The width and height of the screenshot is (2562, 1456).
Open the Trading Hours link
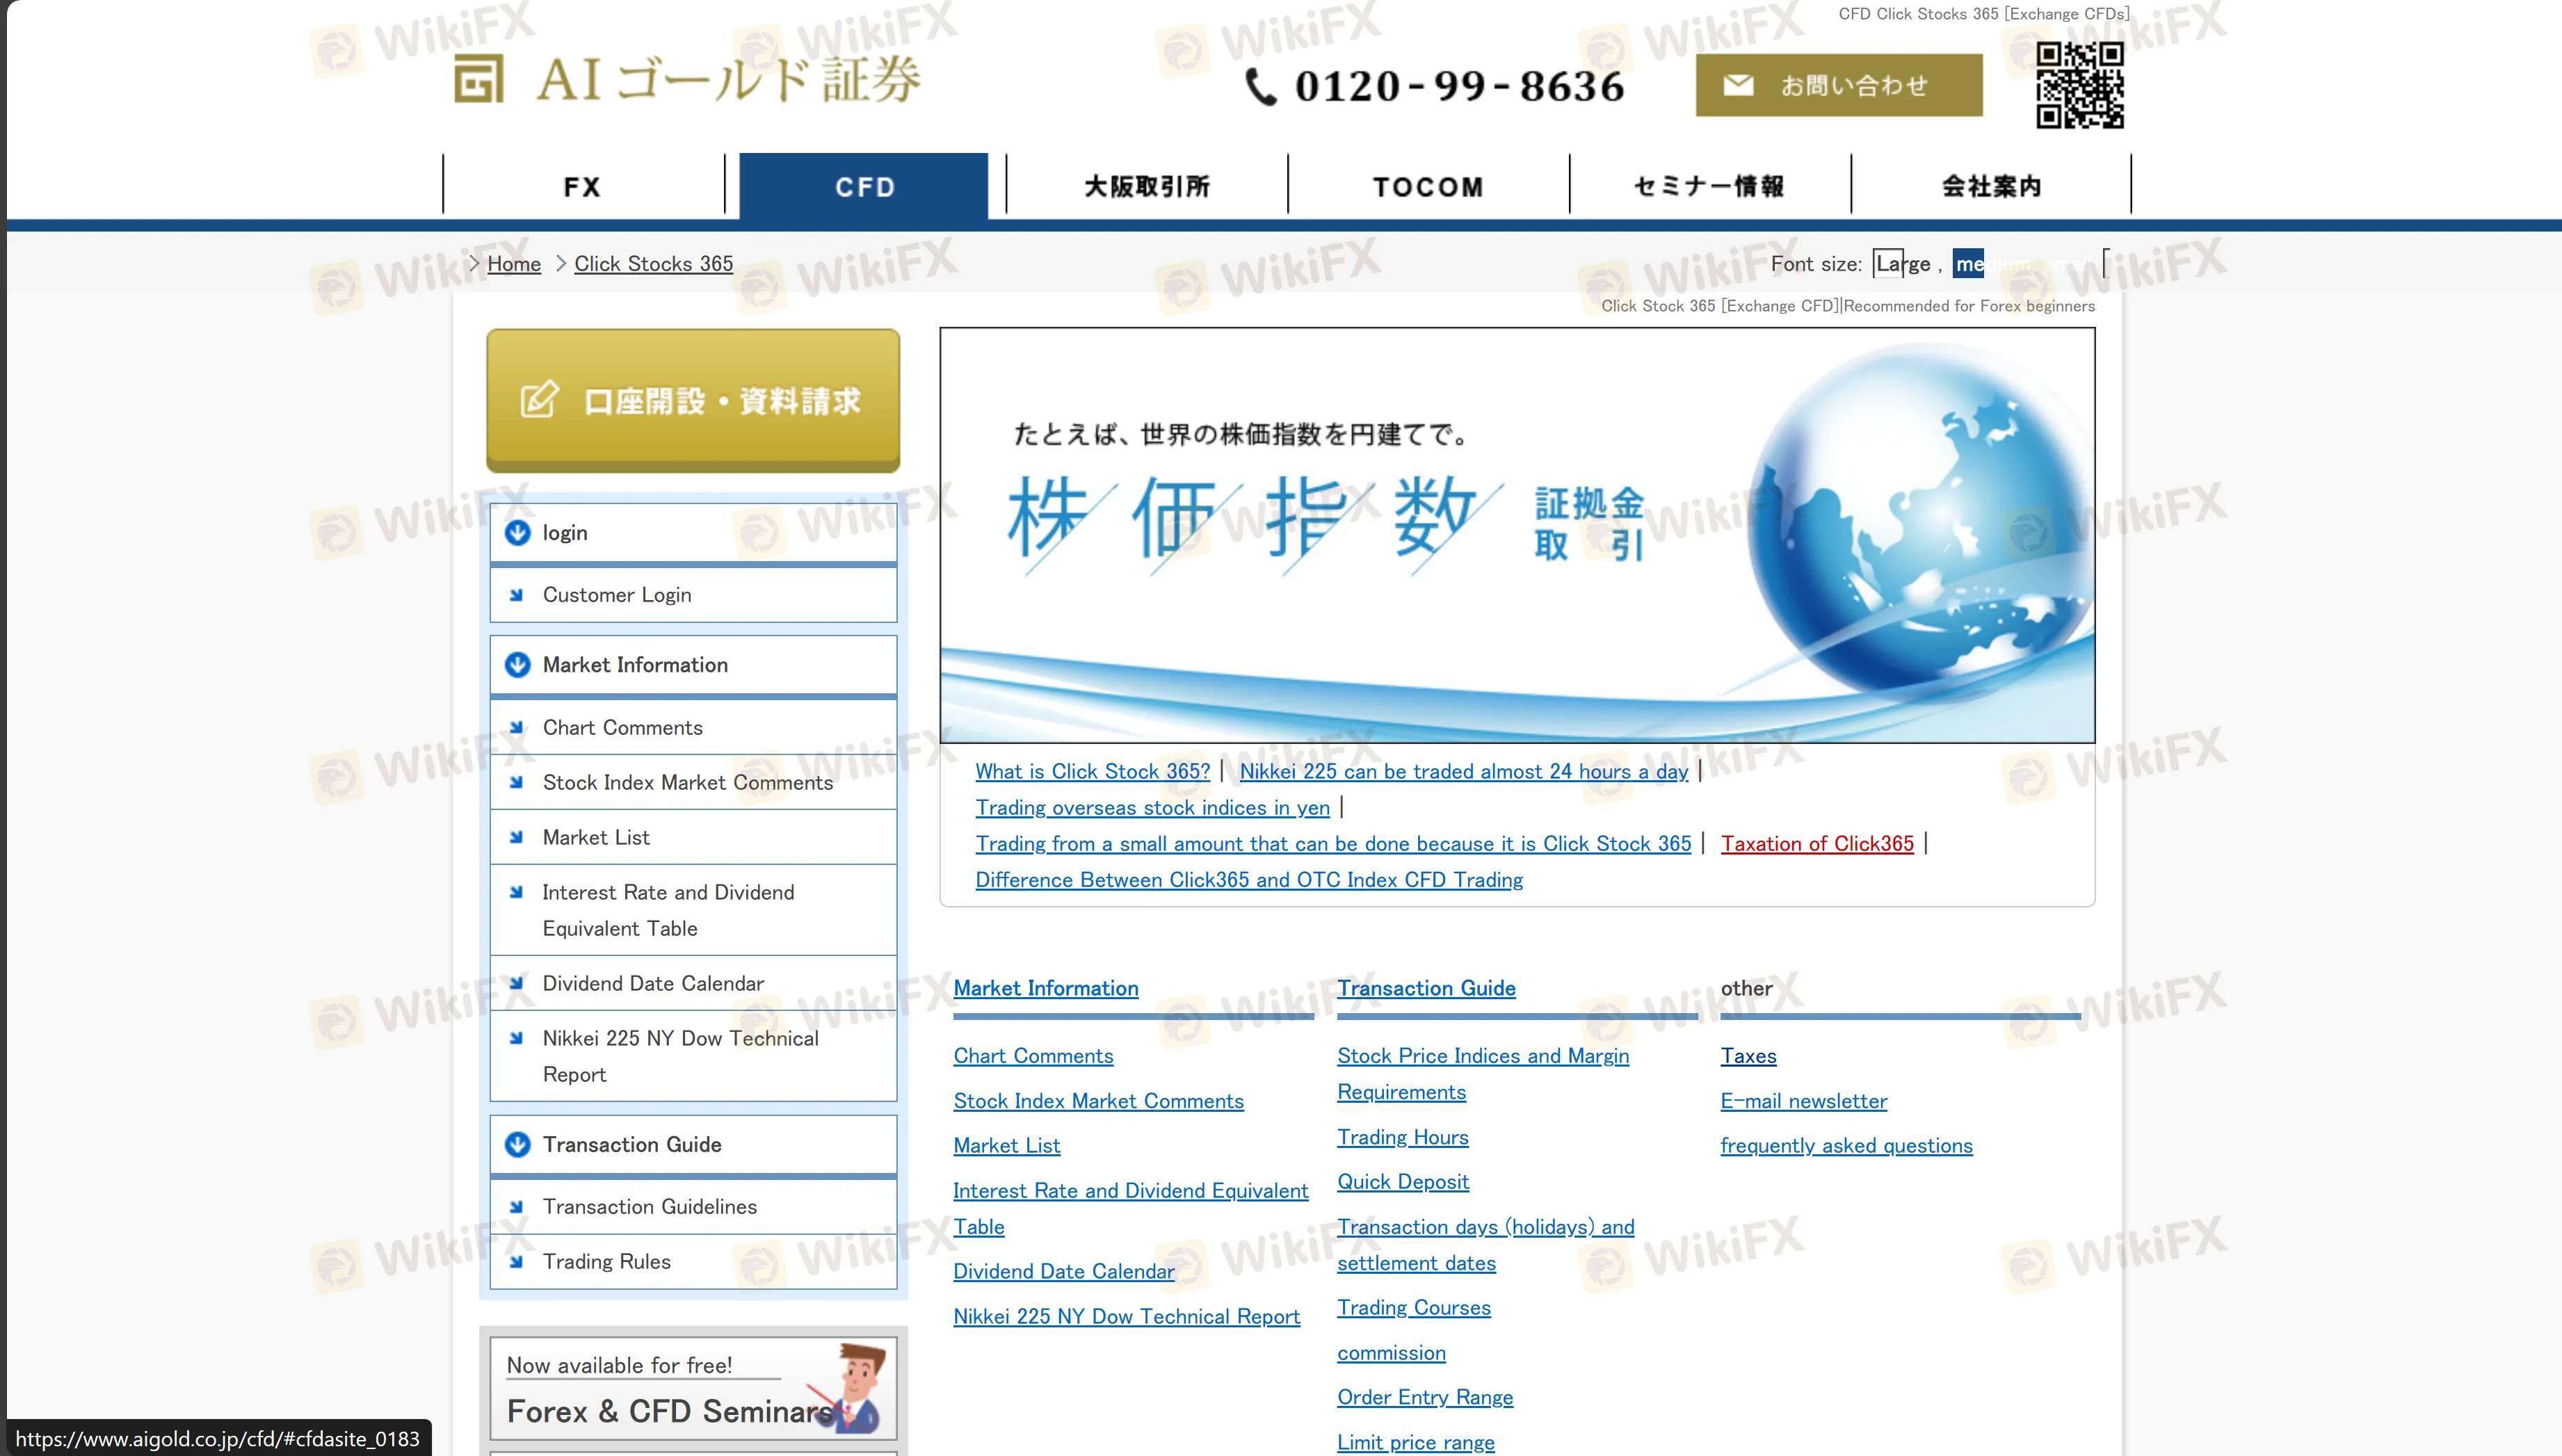[1402, 1138]
